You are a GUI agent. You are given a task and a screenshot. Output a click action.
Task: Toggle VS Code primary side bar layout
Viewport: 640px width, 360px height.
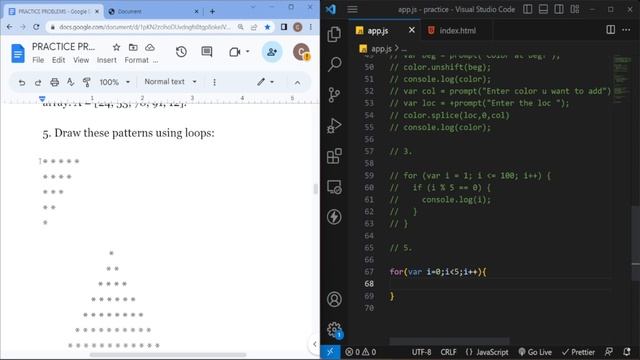527,9
